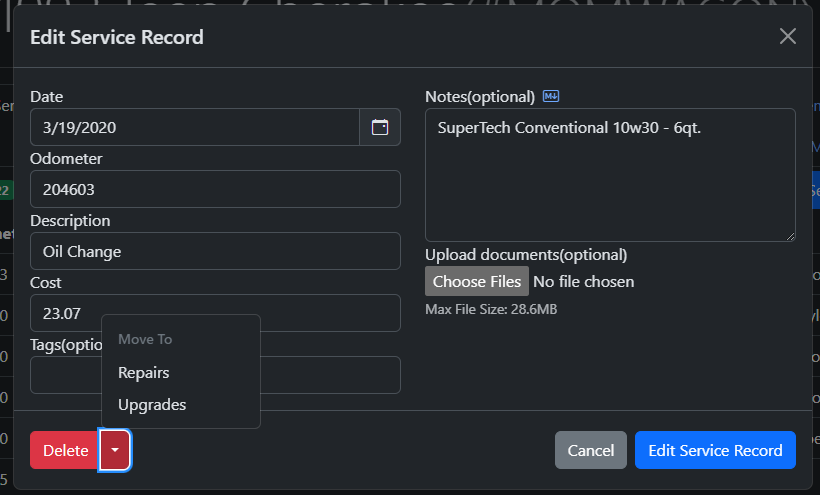Screen dimensions: 820x495
Task: Focus the Tags input box
Action: (330, 375)
